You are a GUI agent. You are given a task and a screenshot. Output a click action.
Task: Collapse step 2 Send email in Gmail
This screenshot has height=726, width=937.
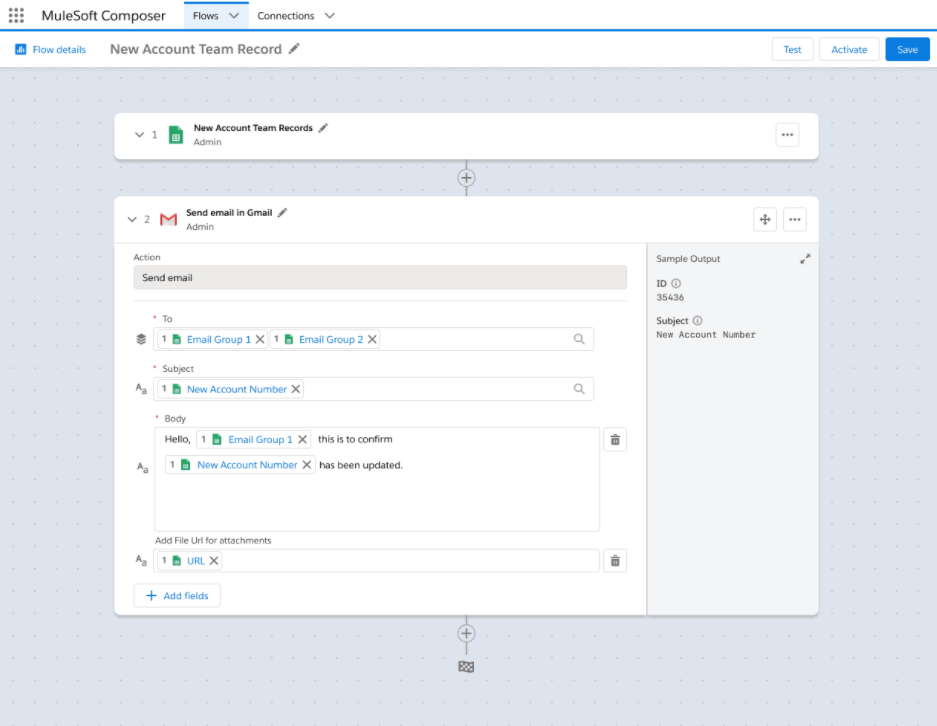point(132,219)
